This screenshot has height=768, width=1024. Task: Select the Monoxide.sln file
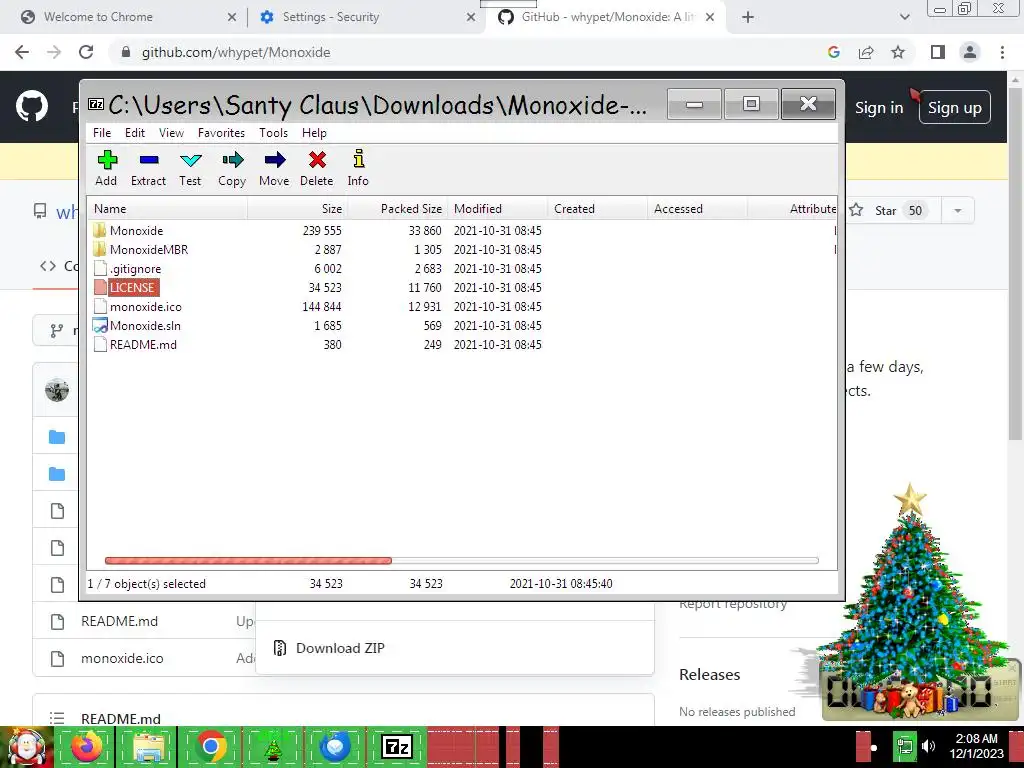(462, 325)
